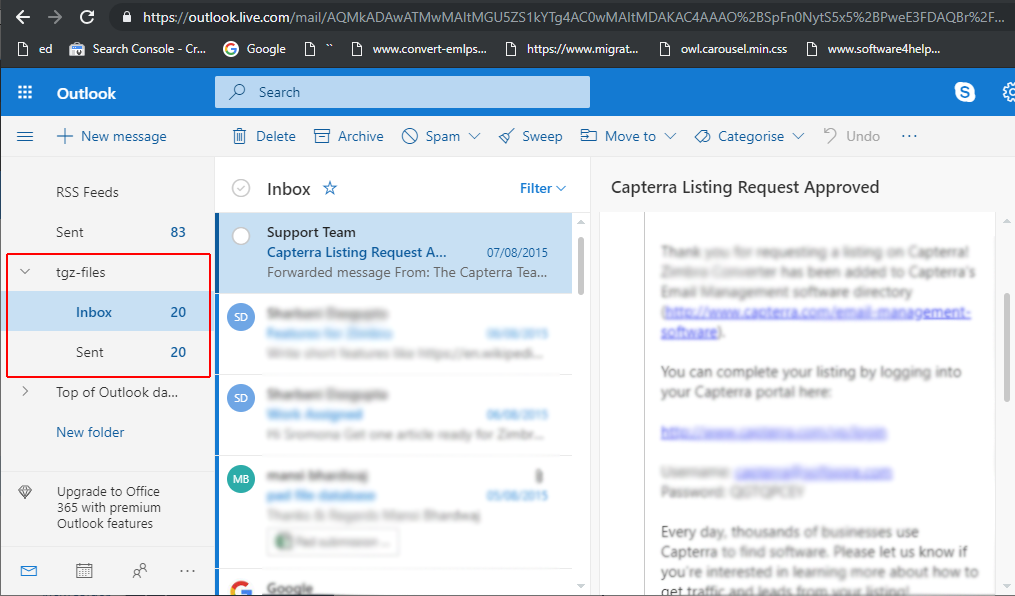Open the Office app launcher grid
The image size is (1015, 596).
[x=25, y=93]
